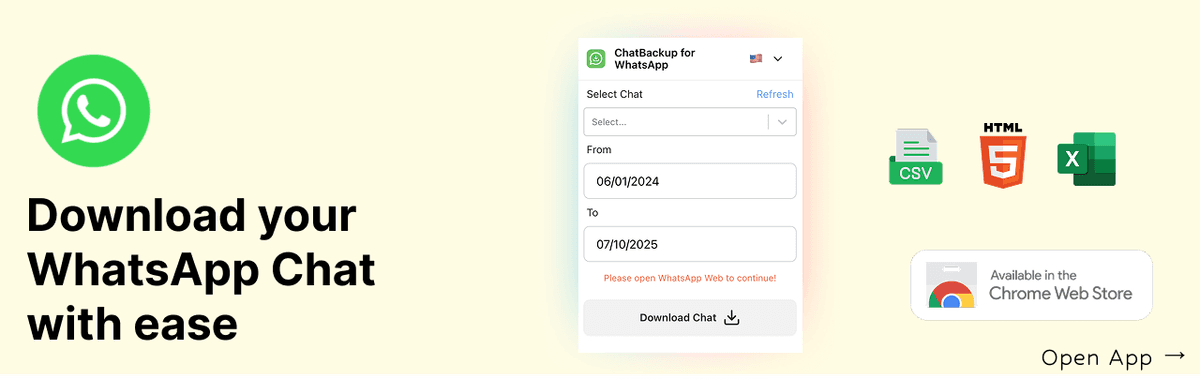Click the ChatBackup app icon in header
The height and width of the screenshot is (383, 1200).
pos(596,59)
